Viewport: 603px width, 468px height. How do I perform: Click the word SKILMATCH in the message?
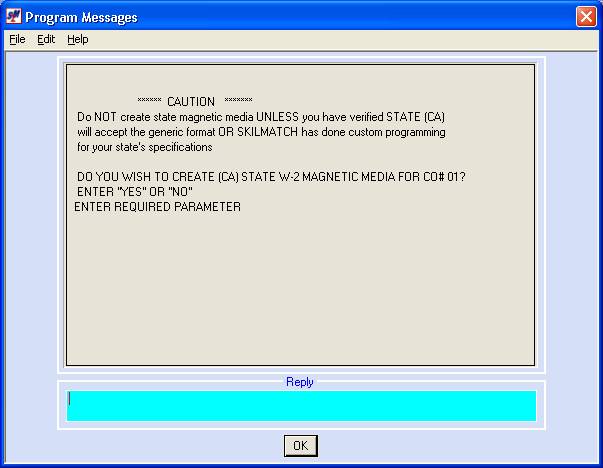point(267,132)
